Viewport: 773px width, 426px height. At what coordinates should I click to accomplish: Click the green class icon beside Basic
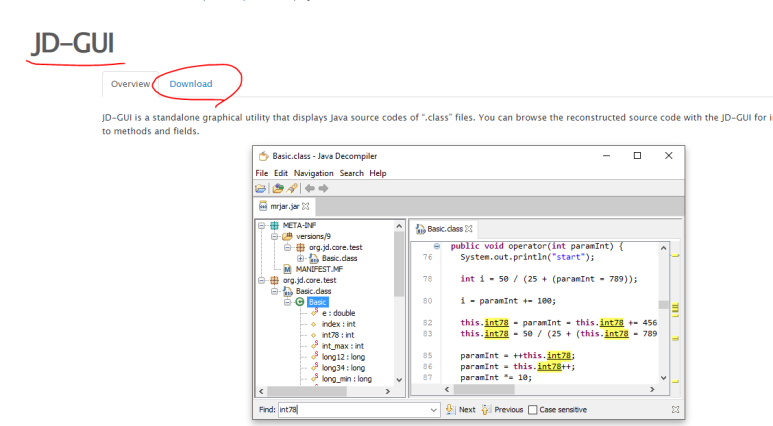pos(300,302)
